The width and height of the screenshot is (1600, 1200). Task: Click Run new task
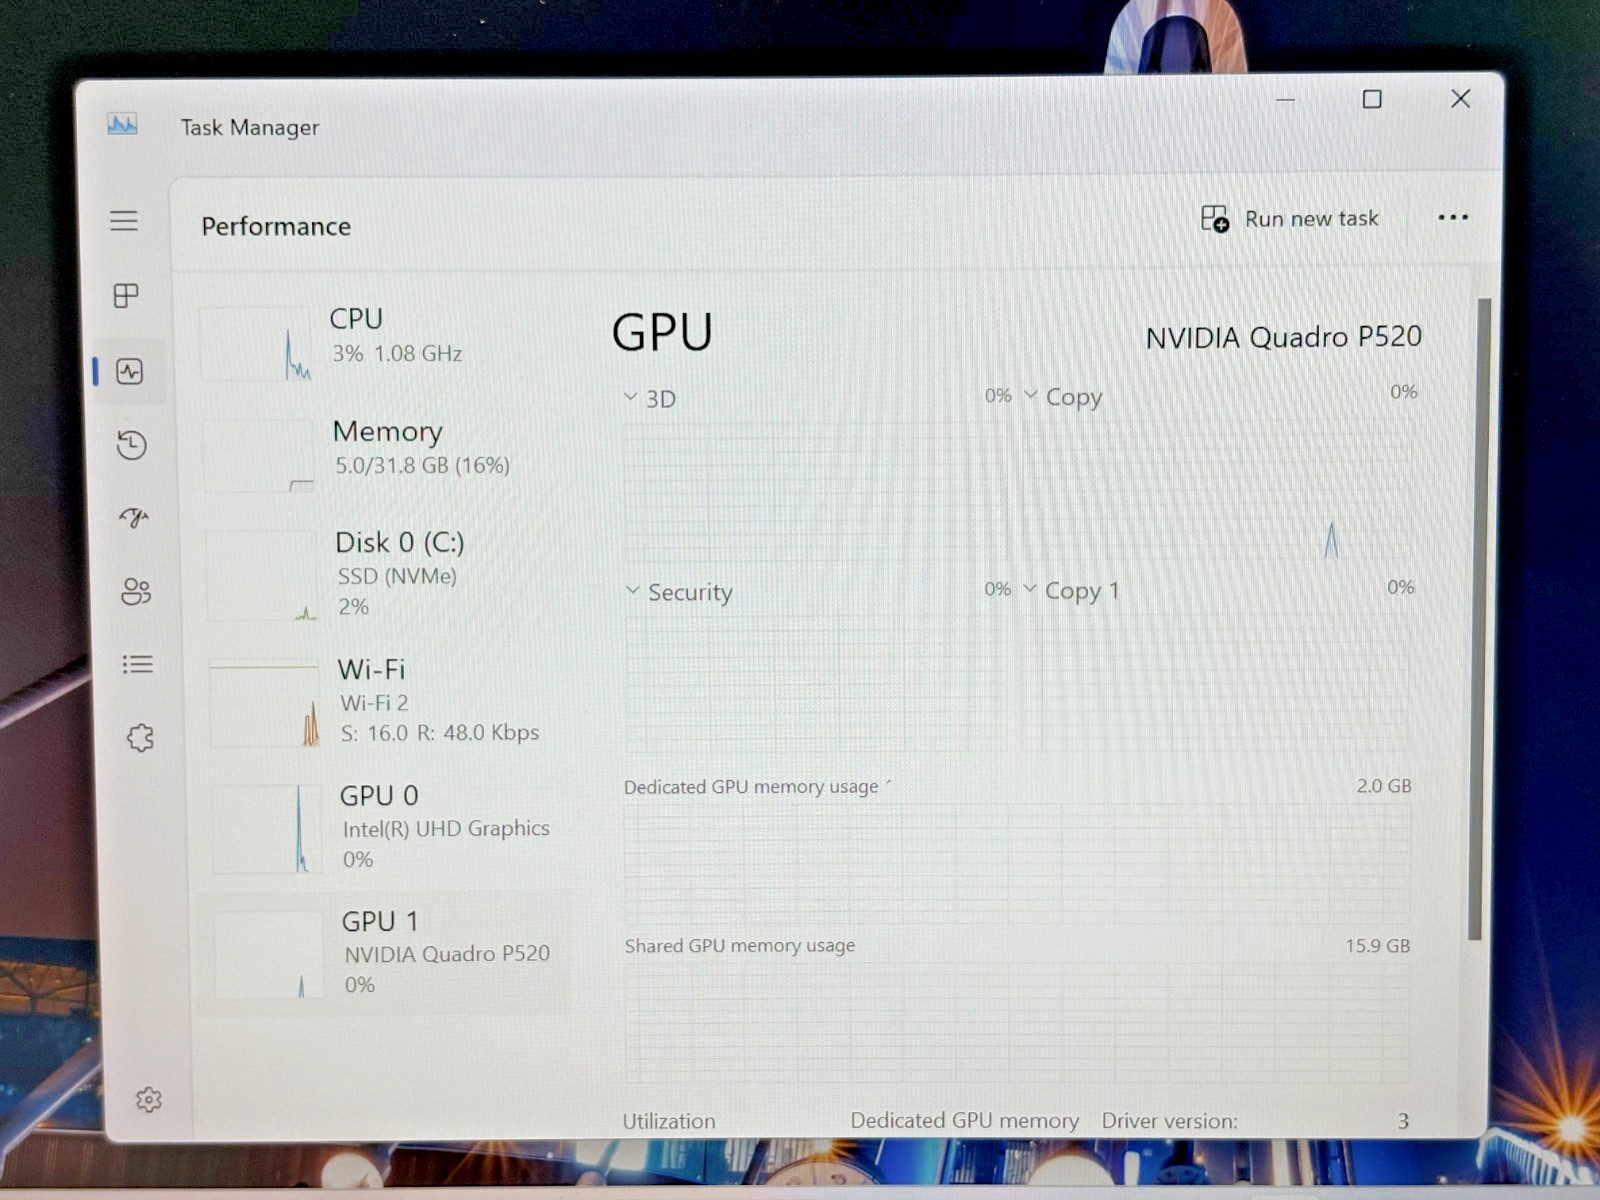click(1290, 218)
